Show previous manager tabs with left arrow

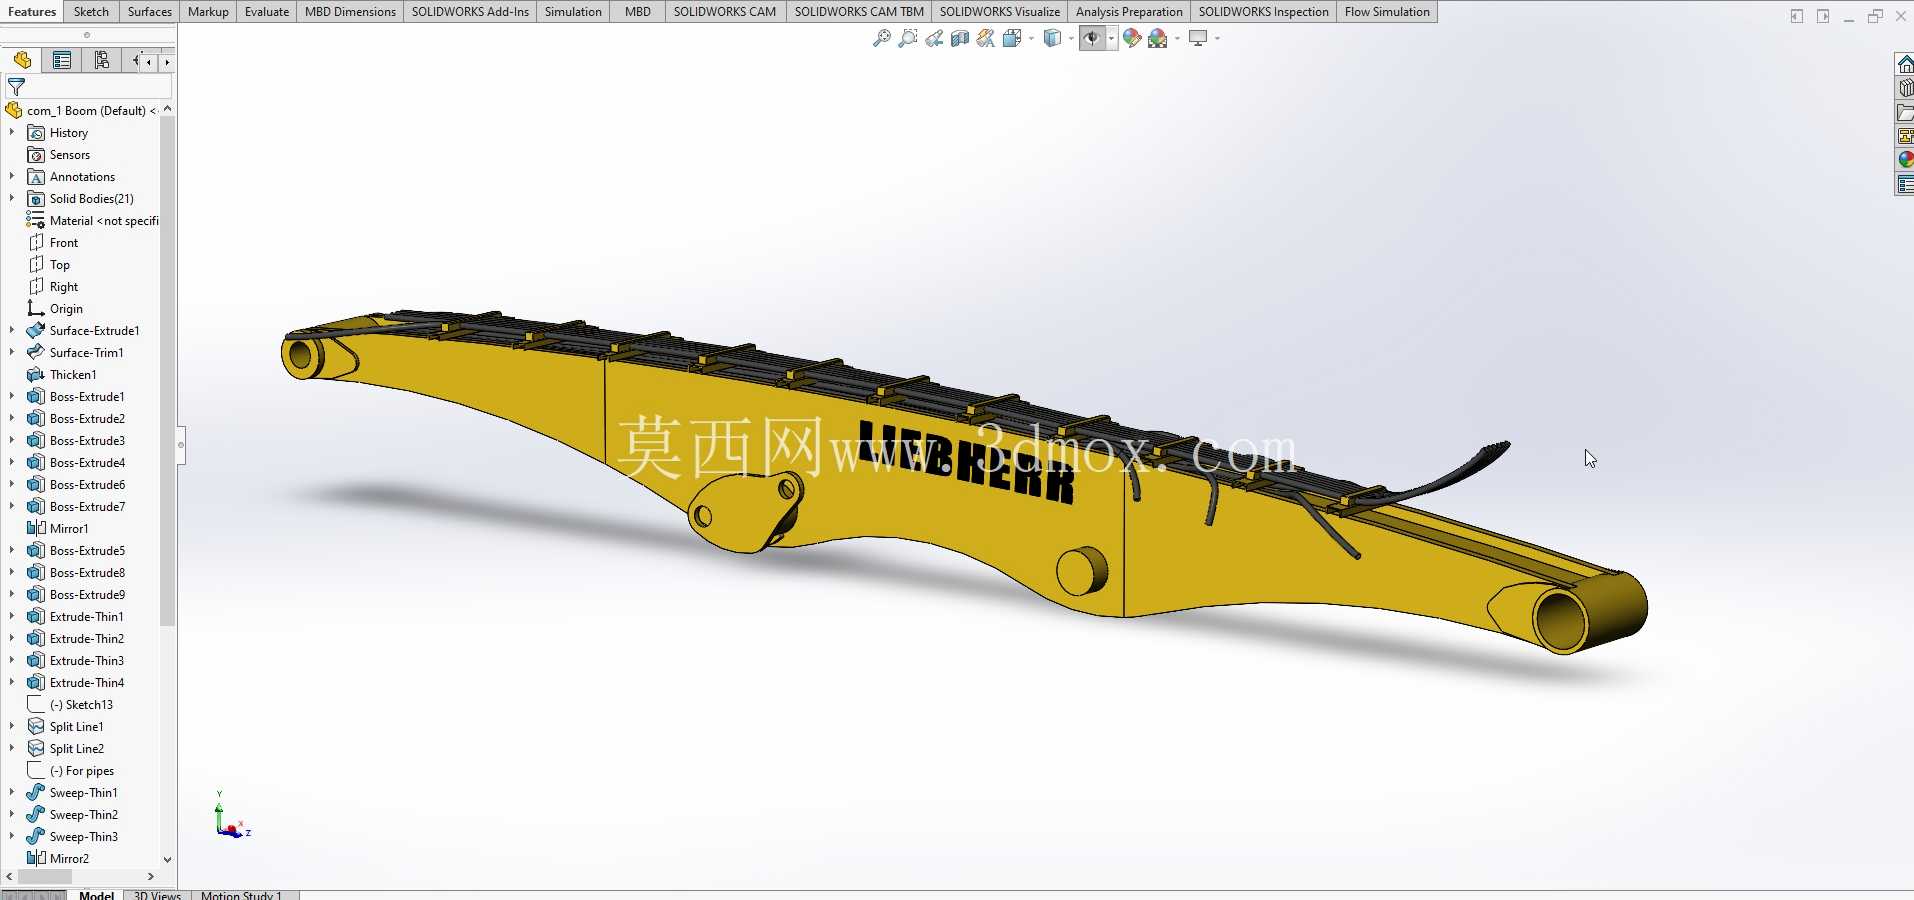coord(149,62)
